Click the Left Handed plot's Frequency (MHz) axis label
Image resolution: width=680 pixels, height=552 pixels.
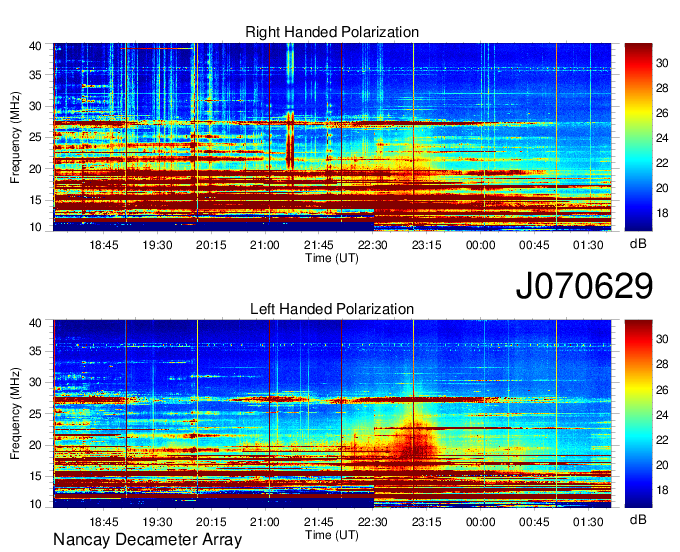click(x=15, y=414)
